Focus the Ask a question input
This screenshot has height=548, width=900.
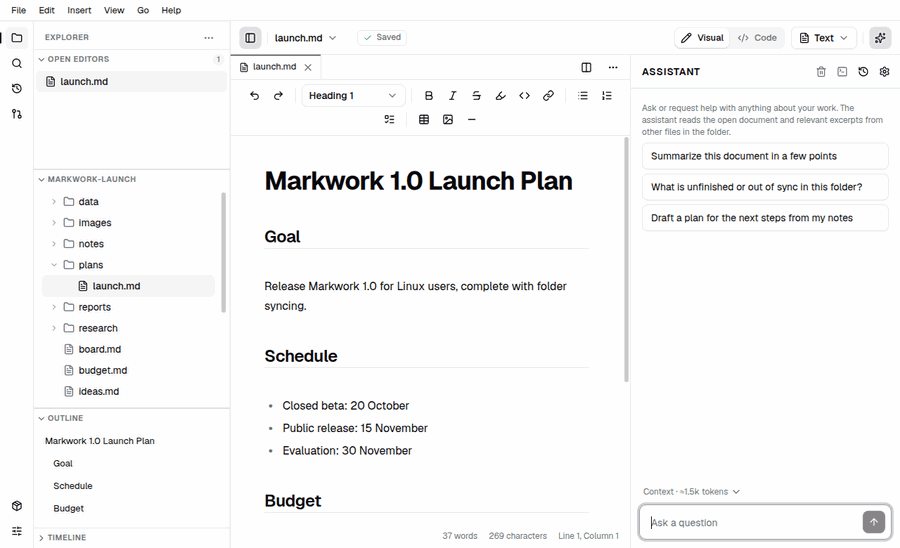click(x=752, y=522)
